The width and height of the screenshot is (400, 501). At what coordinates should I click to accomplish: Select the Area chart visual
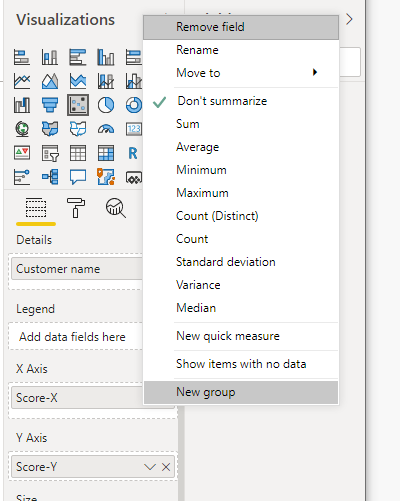50,81
